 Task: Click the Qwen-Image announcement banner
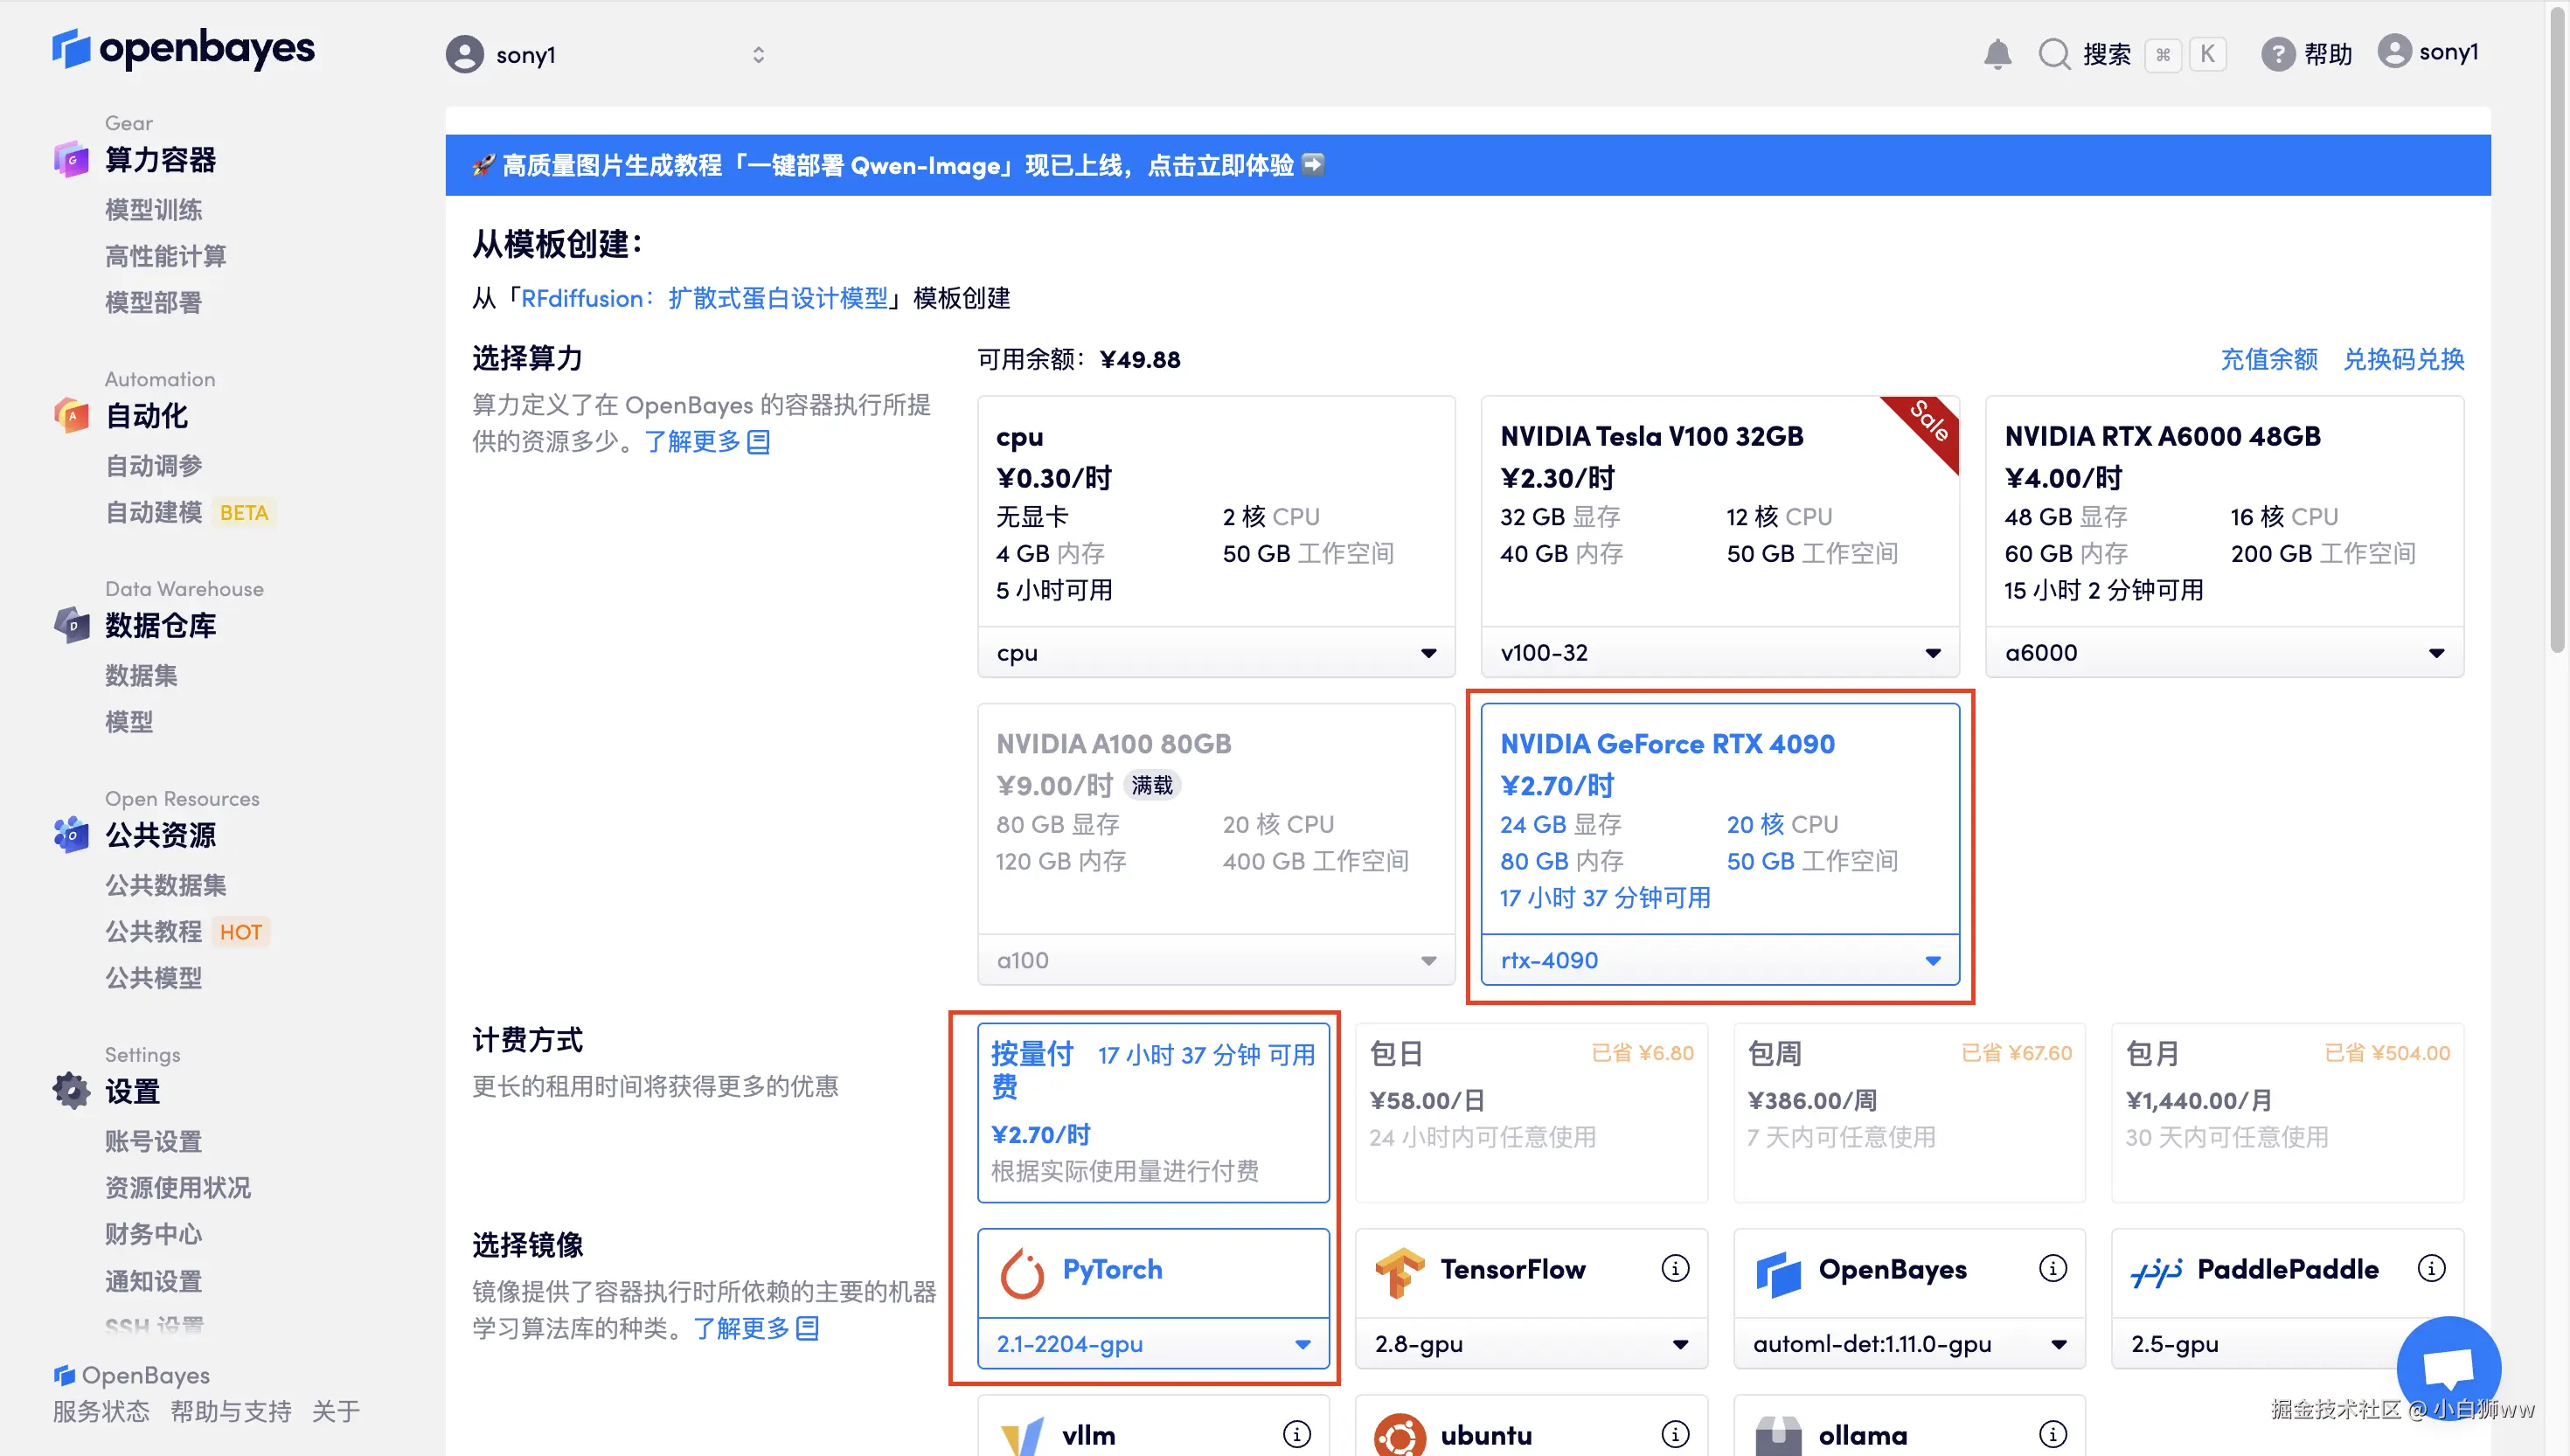[x=897, y=165]
